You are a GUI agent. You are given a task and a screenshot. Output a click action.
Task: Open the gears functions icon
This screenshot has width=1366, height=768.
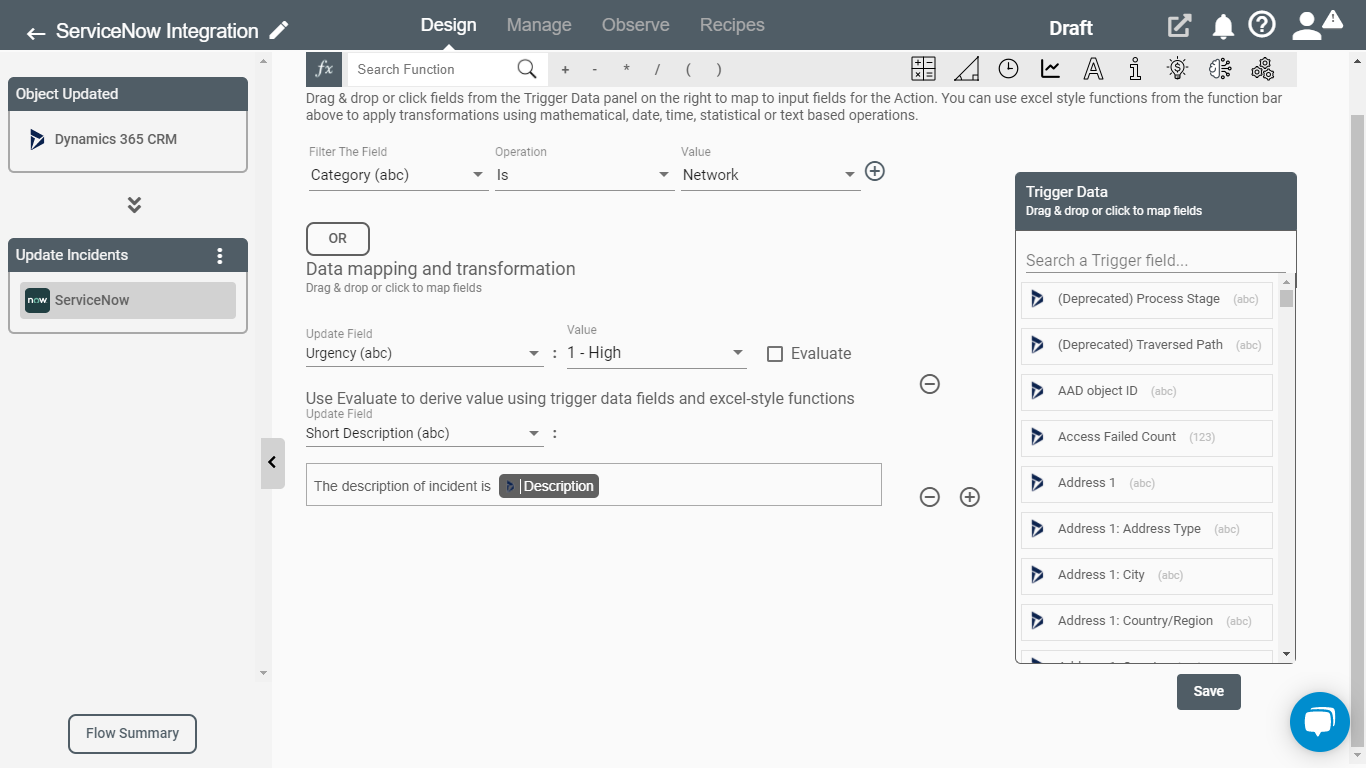[x=1263, y=69]
